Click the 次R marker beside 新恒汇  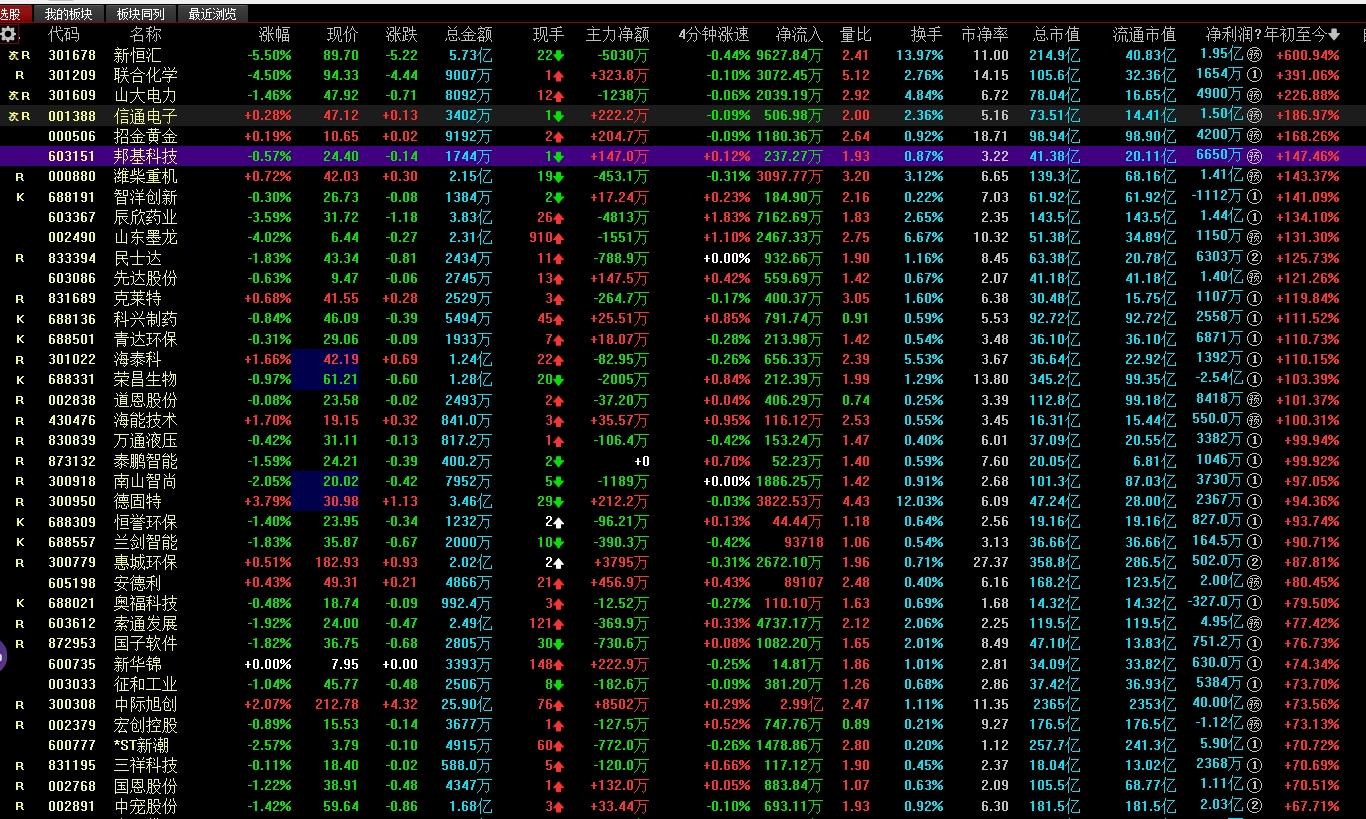(x=19, y=55)
